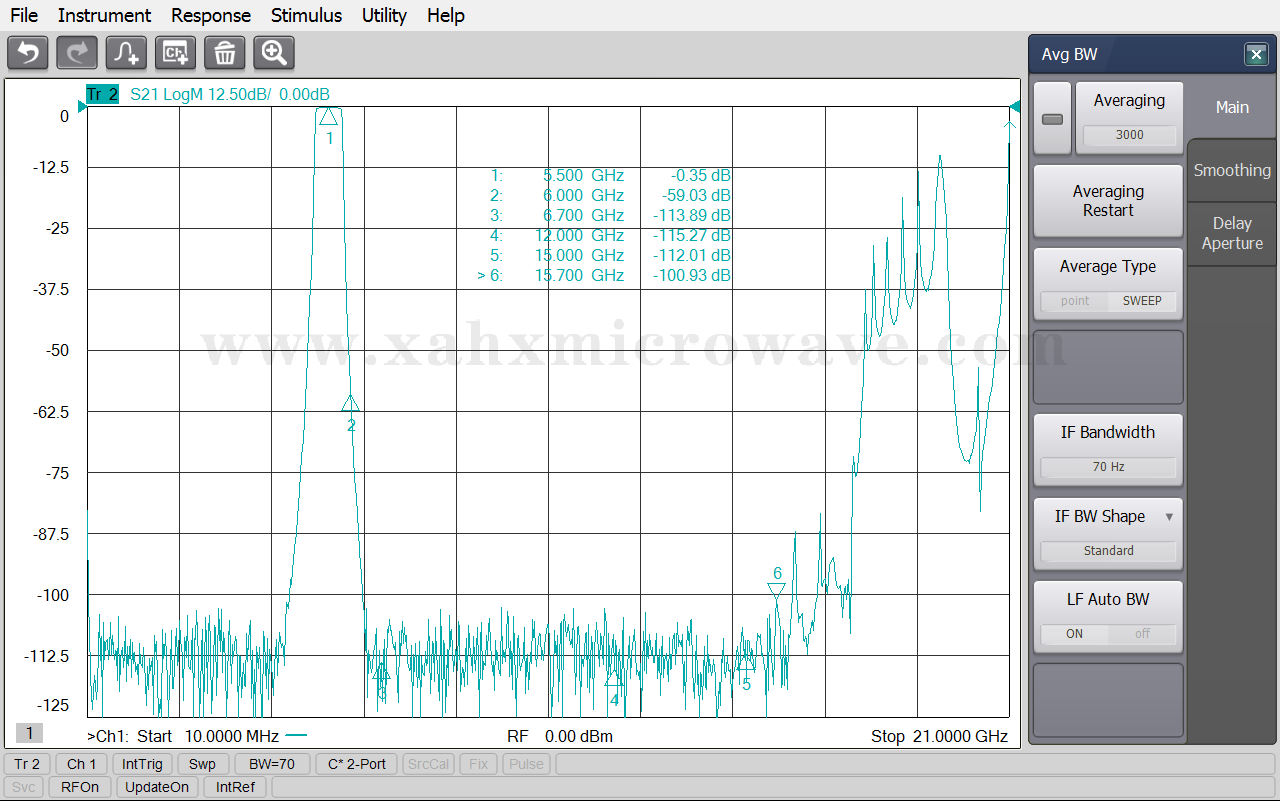Expand the IF BW Shape dropdown
This screenshot has width=1280, height=801.
point(1168,517)
